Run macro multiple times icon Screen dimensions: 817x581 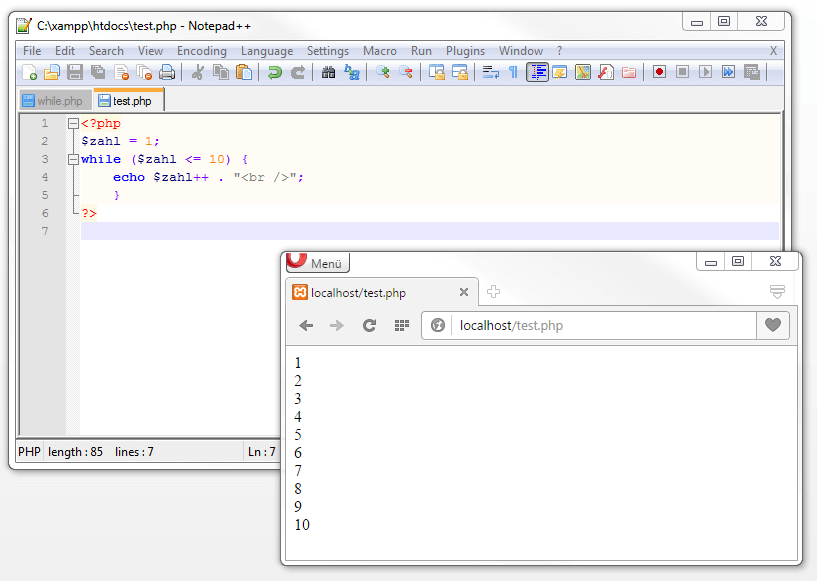pos(728,72)
